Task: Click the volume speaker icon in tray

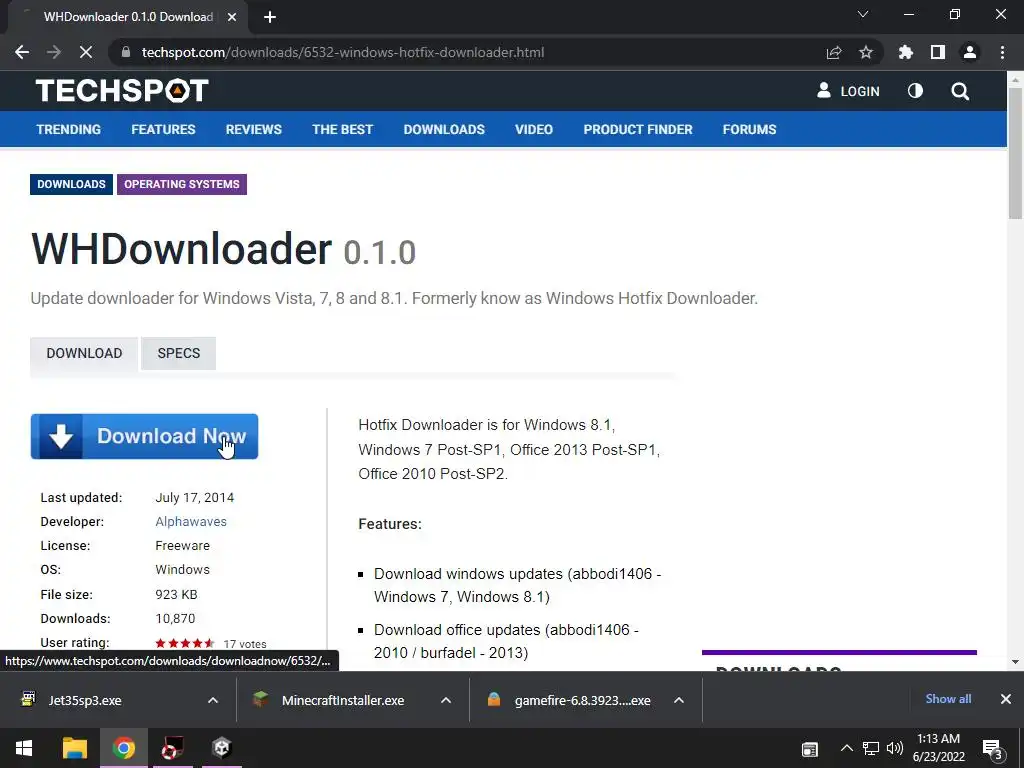Action: pos(895,748)
